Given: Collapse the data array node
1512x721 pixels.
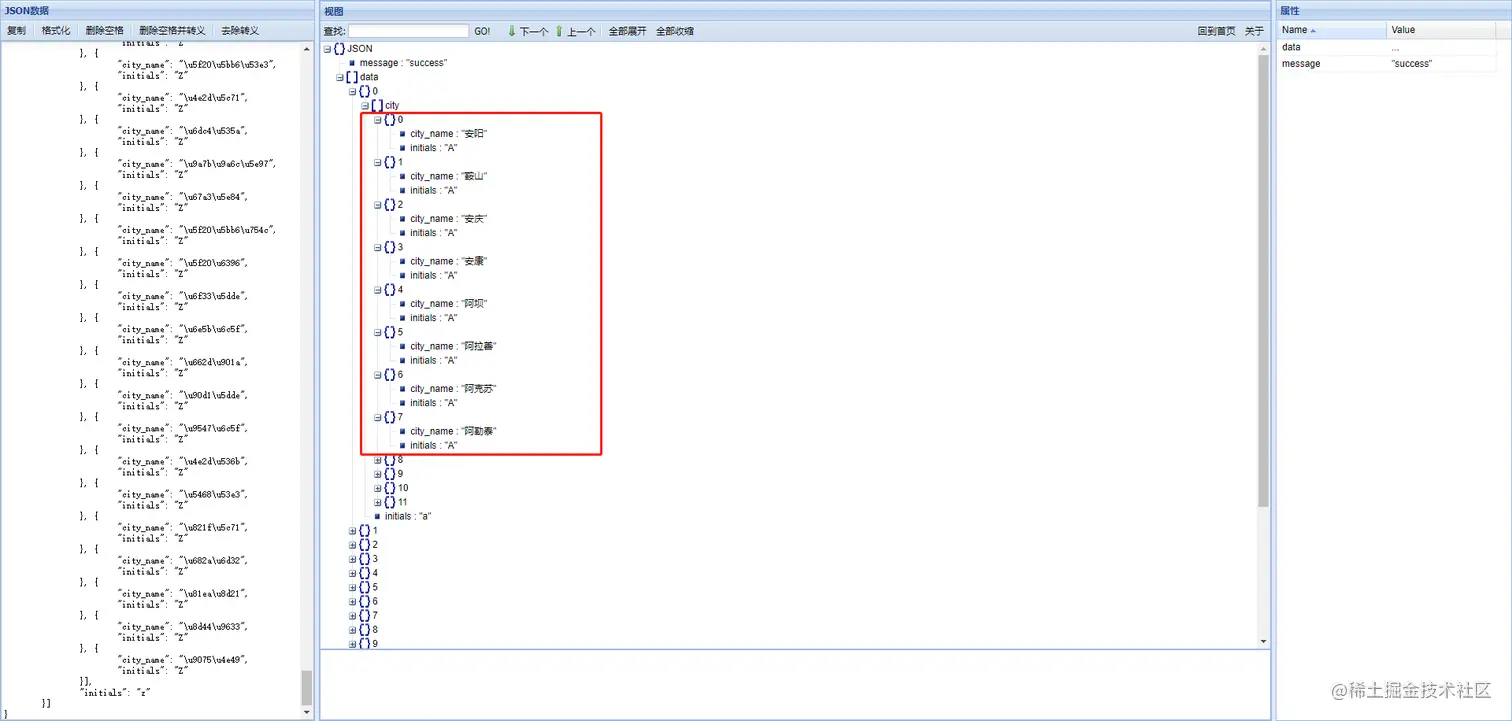Looking at the screenshot, I should pos(340,77).
